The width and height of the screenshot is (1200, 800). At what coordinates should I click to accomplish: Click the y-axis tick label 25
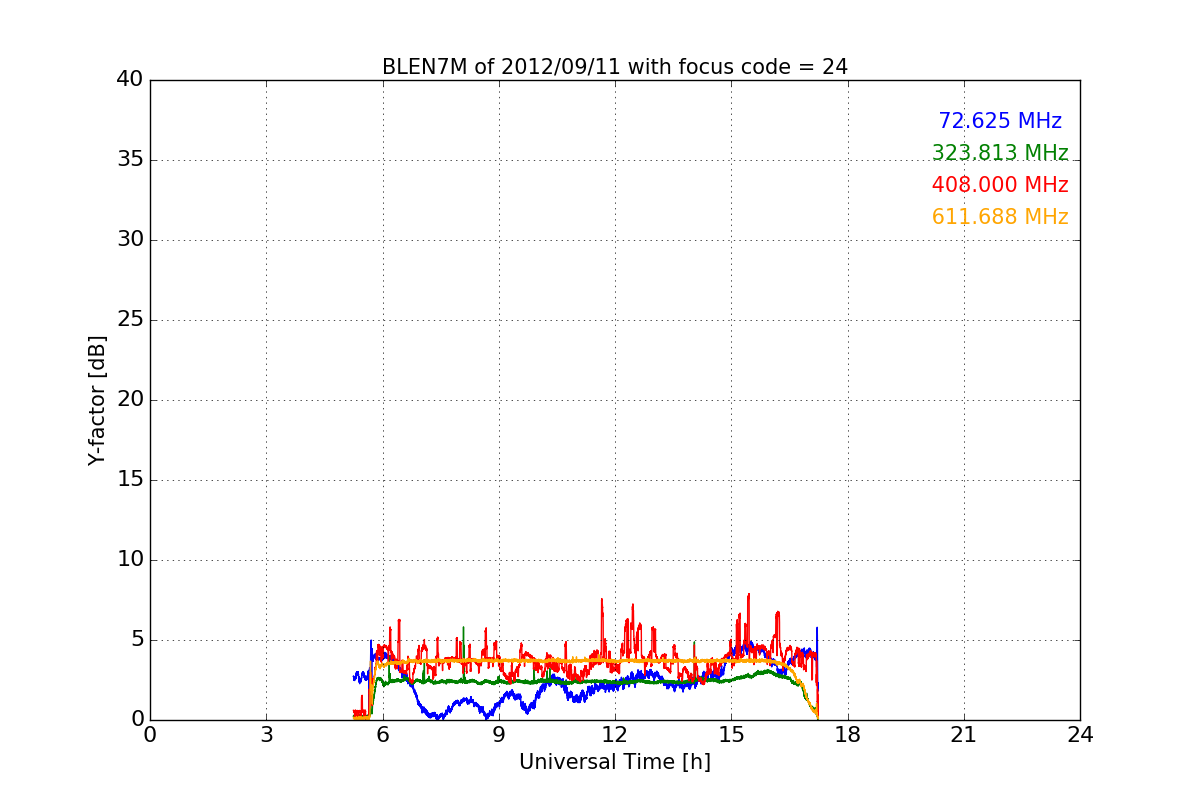pos(130,320)
